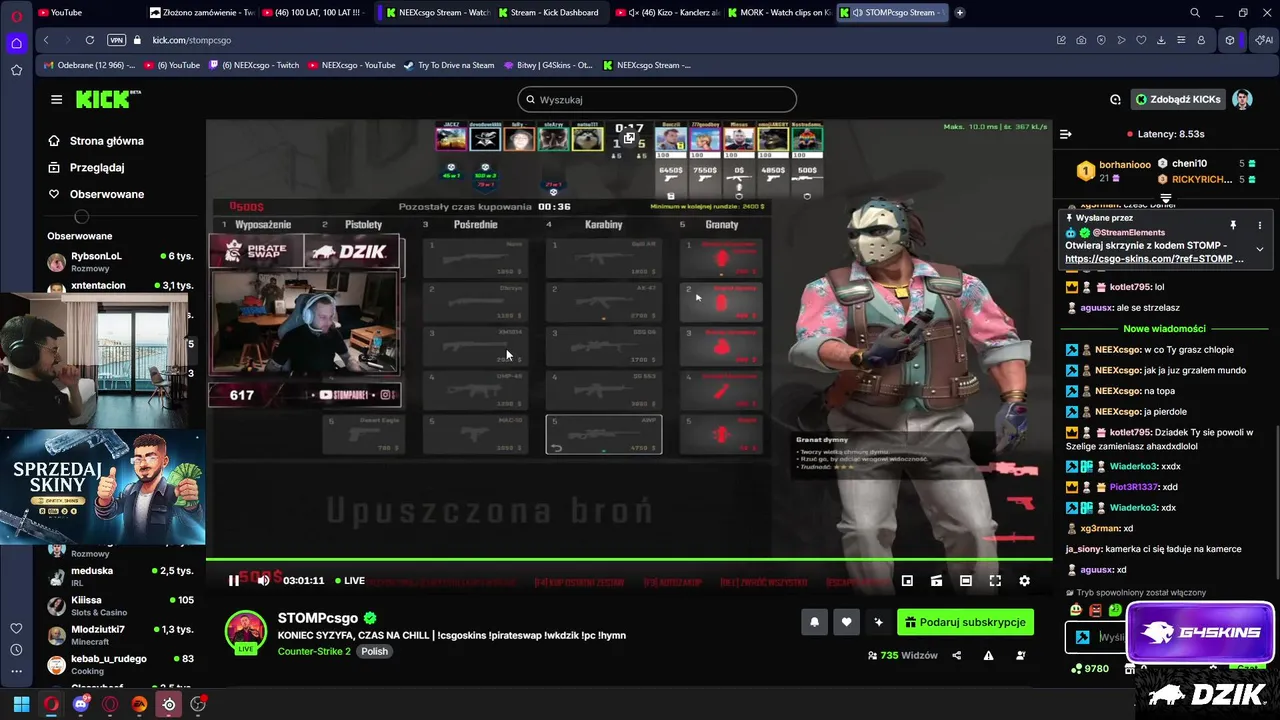Viewport: 1280px width, 720px height.
Task: Open player settings gear
Action: (1024, 580)
